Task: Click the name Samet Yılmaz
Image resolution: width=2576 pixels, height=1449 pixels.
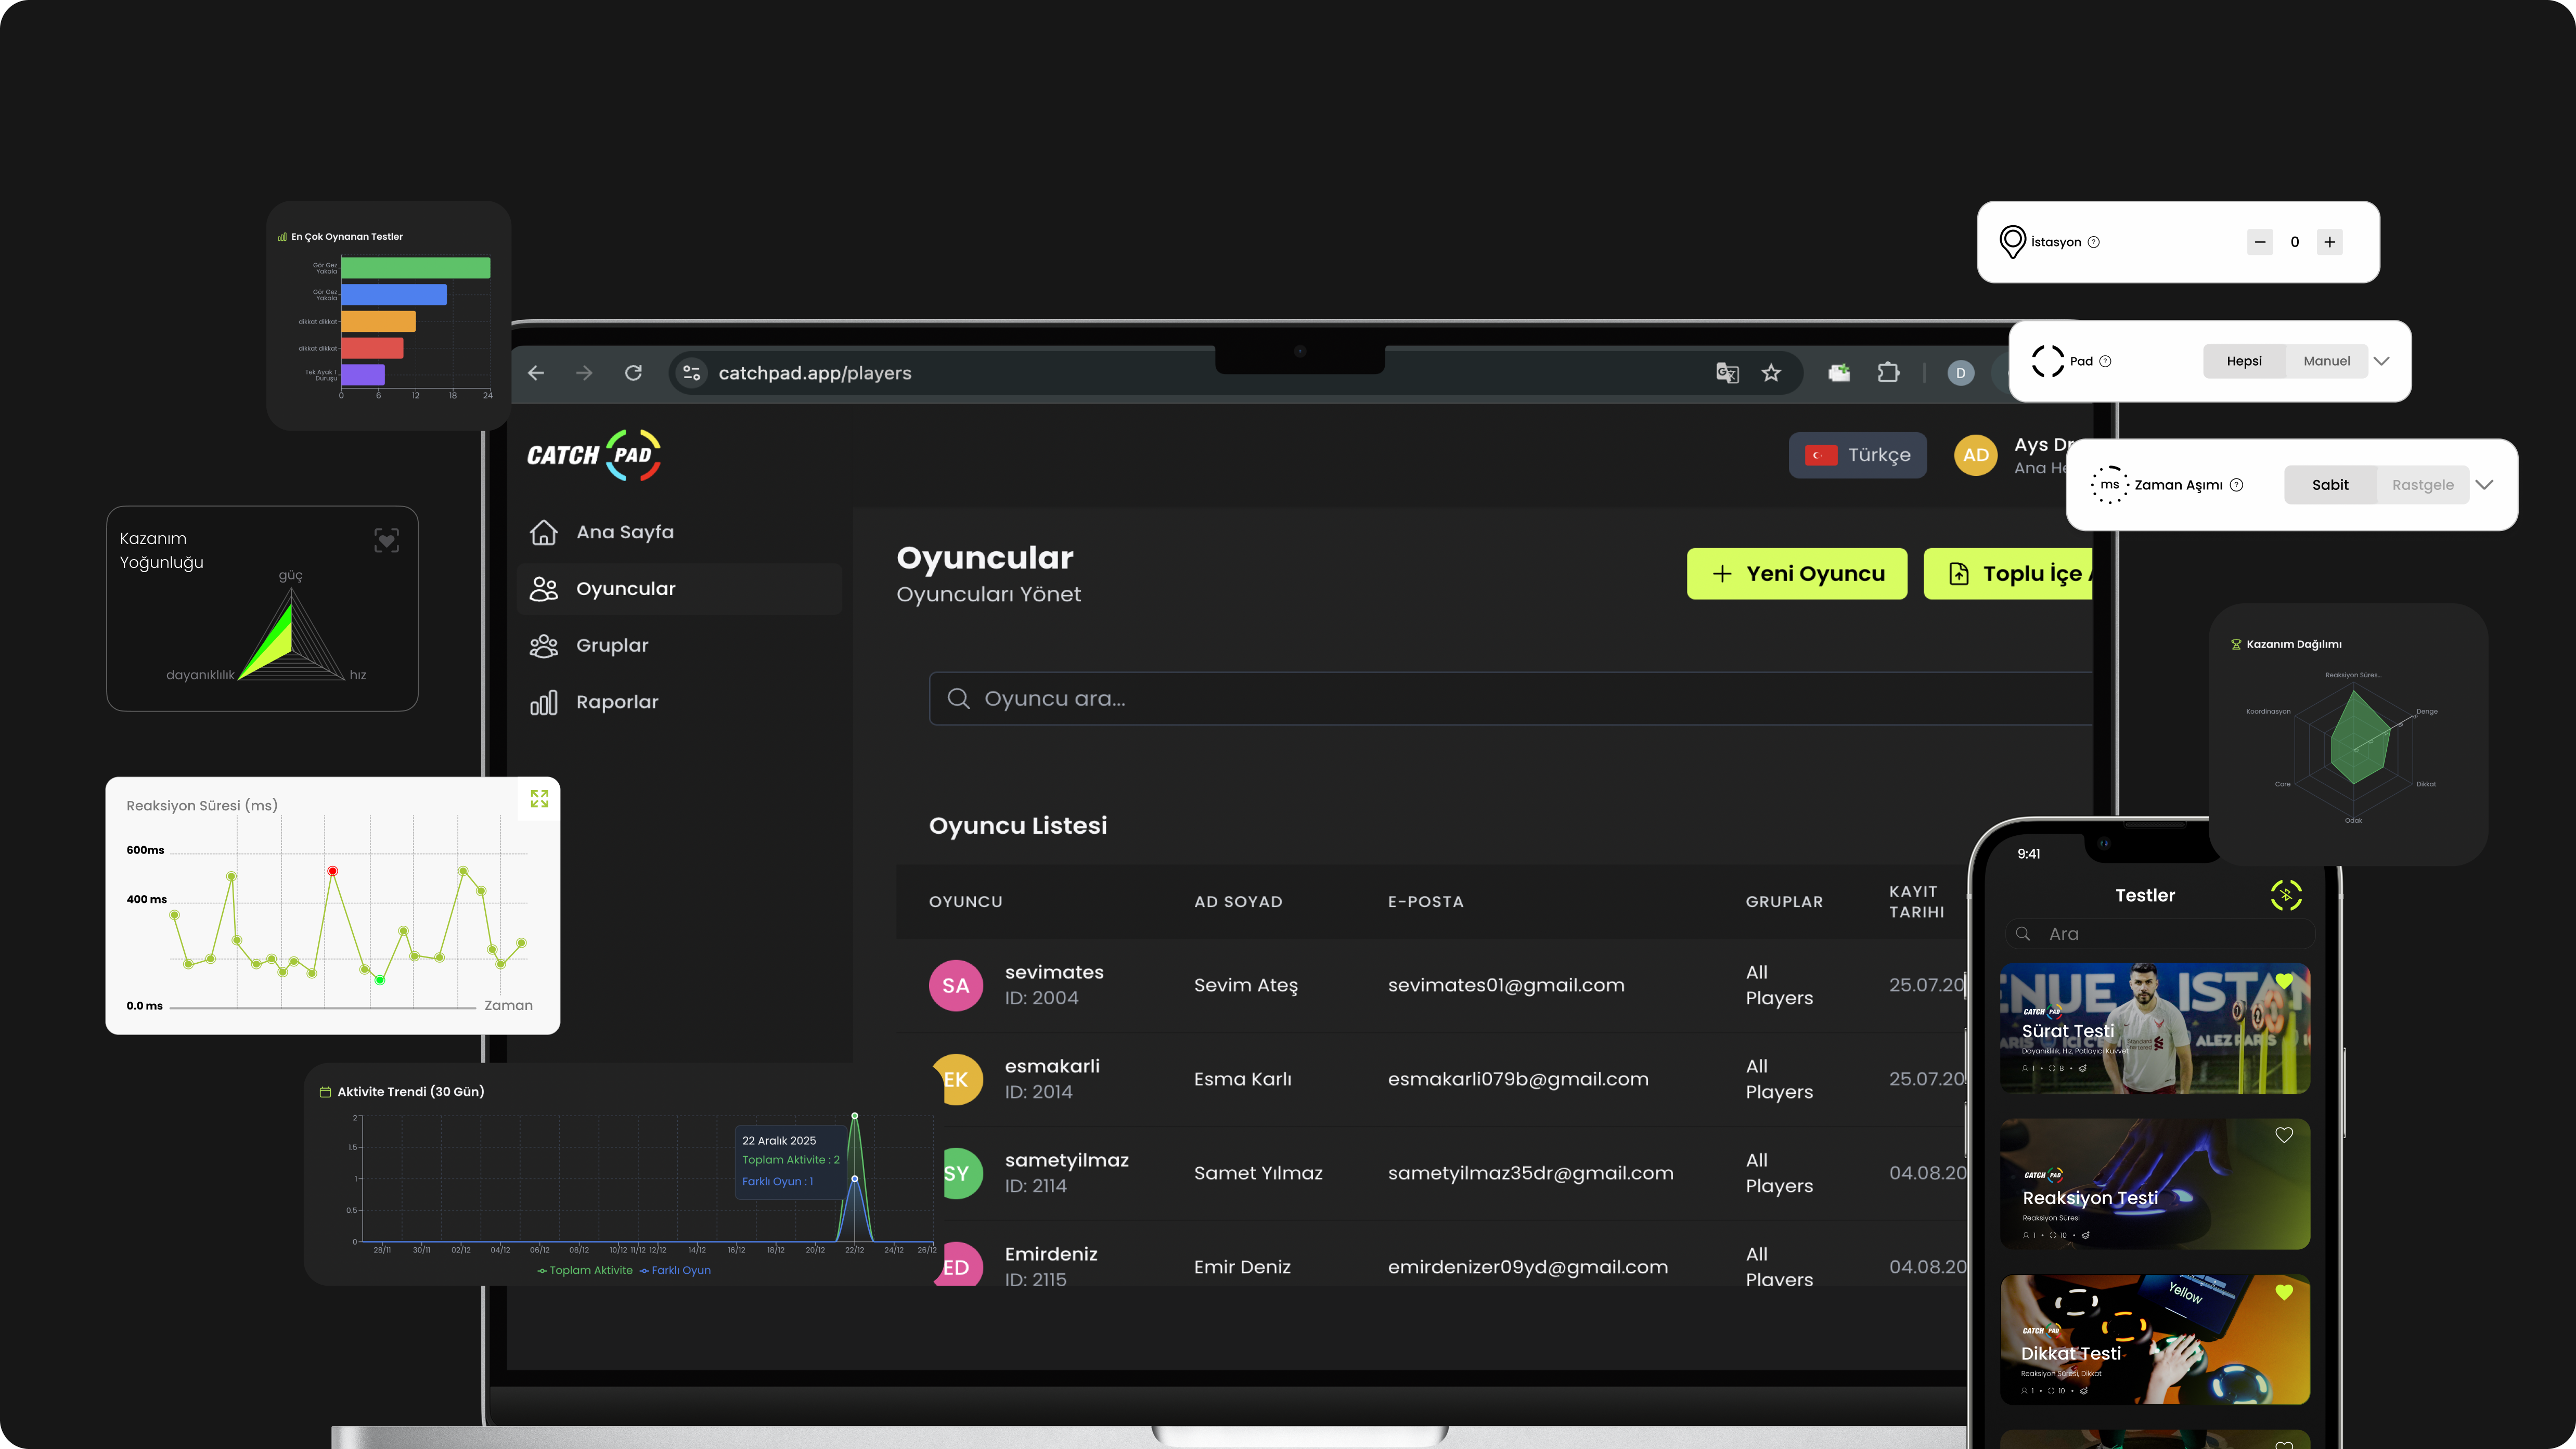Action: (x=1258, y=1173)
